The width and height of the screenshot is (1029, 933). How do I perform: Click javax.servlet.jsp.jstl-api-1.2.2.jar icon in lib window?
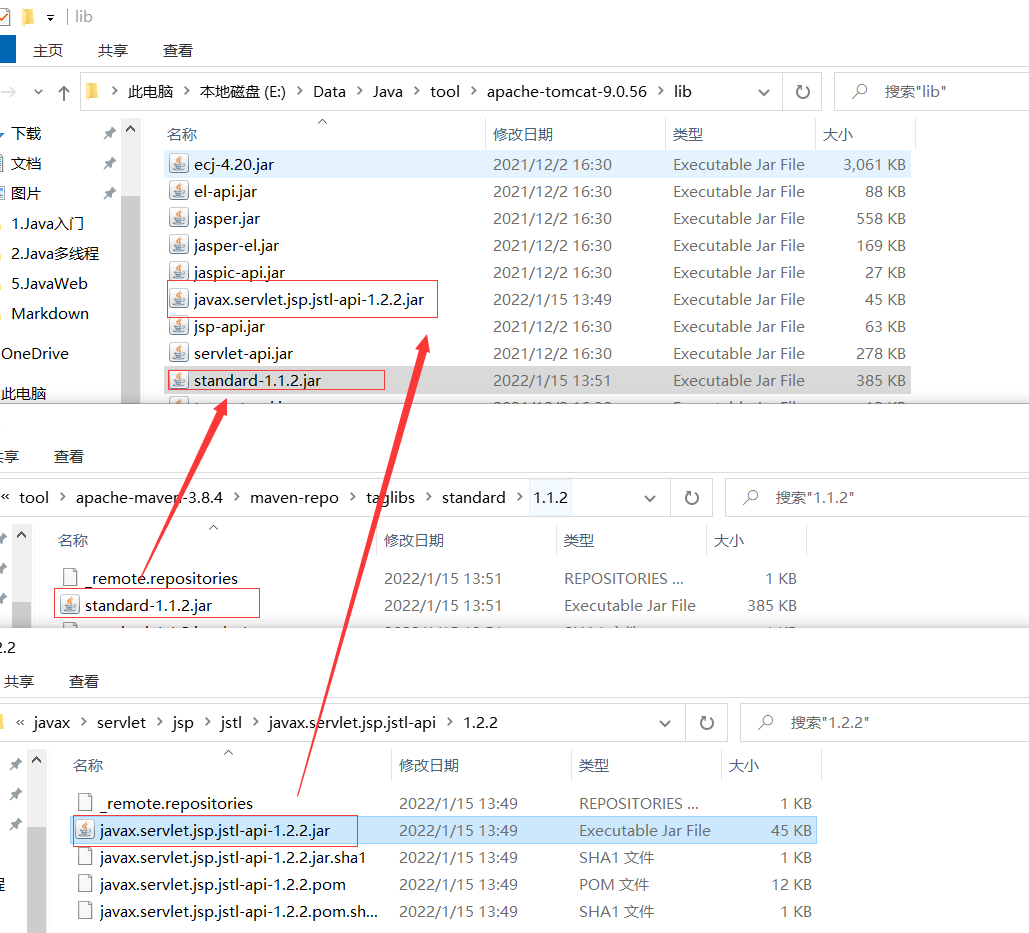point(178,299)
